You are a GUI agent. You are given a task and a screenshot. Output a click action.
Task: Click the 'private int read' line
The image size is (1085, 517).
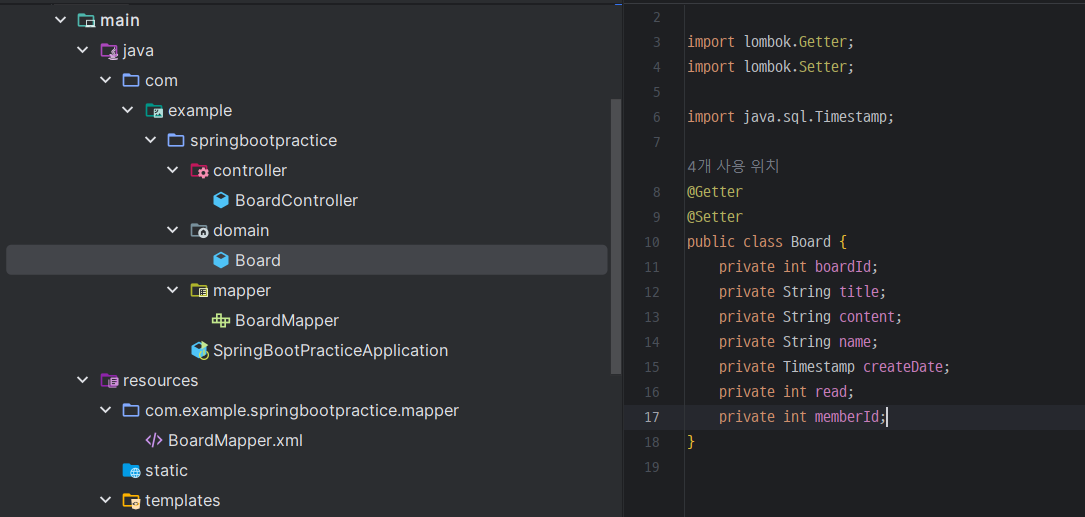pyautogui.click(x=787, y=392)
